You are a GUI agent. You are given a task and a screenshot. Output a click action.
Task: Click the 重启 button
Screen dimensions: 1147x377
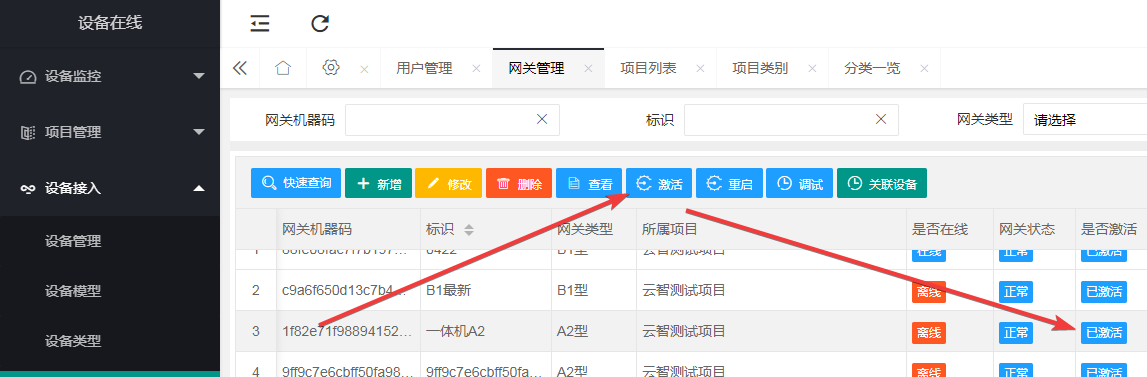pyautogui.click(x=729, y=183)
